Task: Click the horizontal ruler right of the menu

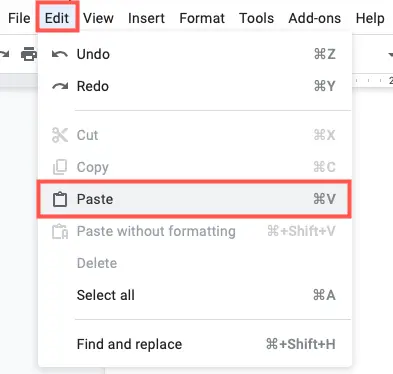Action: 373,81
